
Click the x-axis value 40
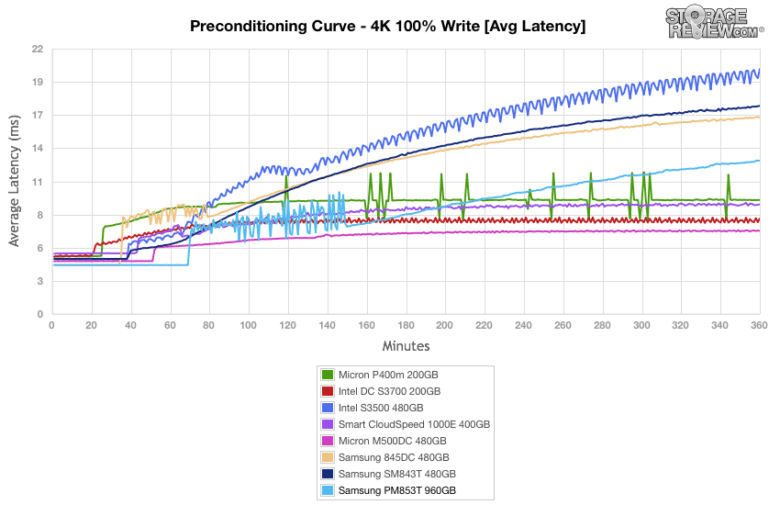pyautogui.click(x=130, y=325)
